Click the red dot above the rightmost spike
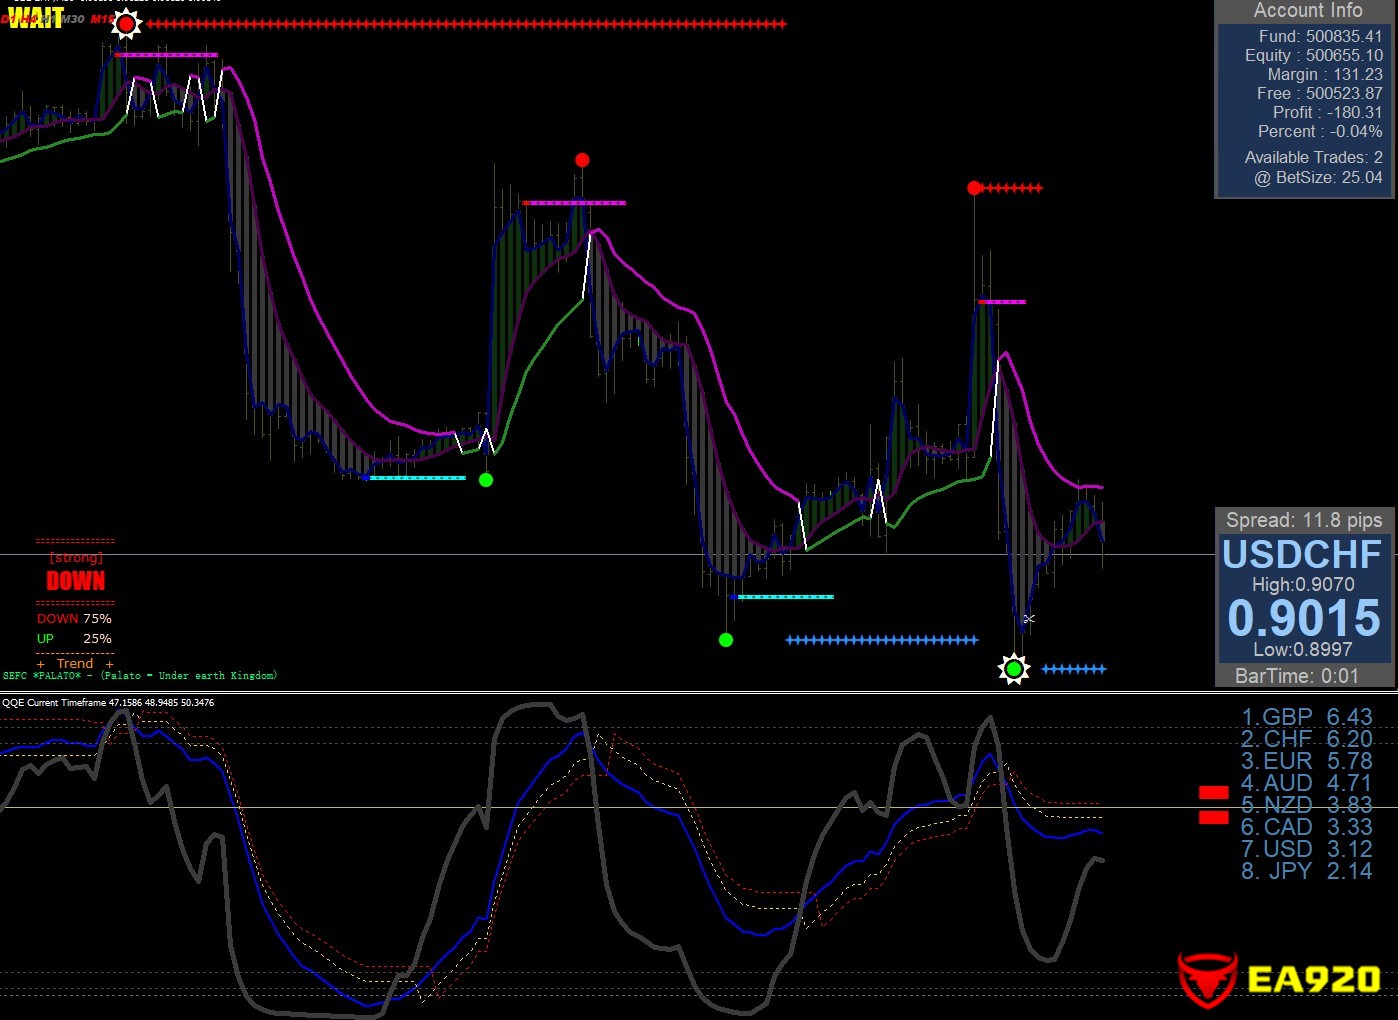This screenshot has width=1398, height=1020. [974, 188]
